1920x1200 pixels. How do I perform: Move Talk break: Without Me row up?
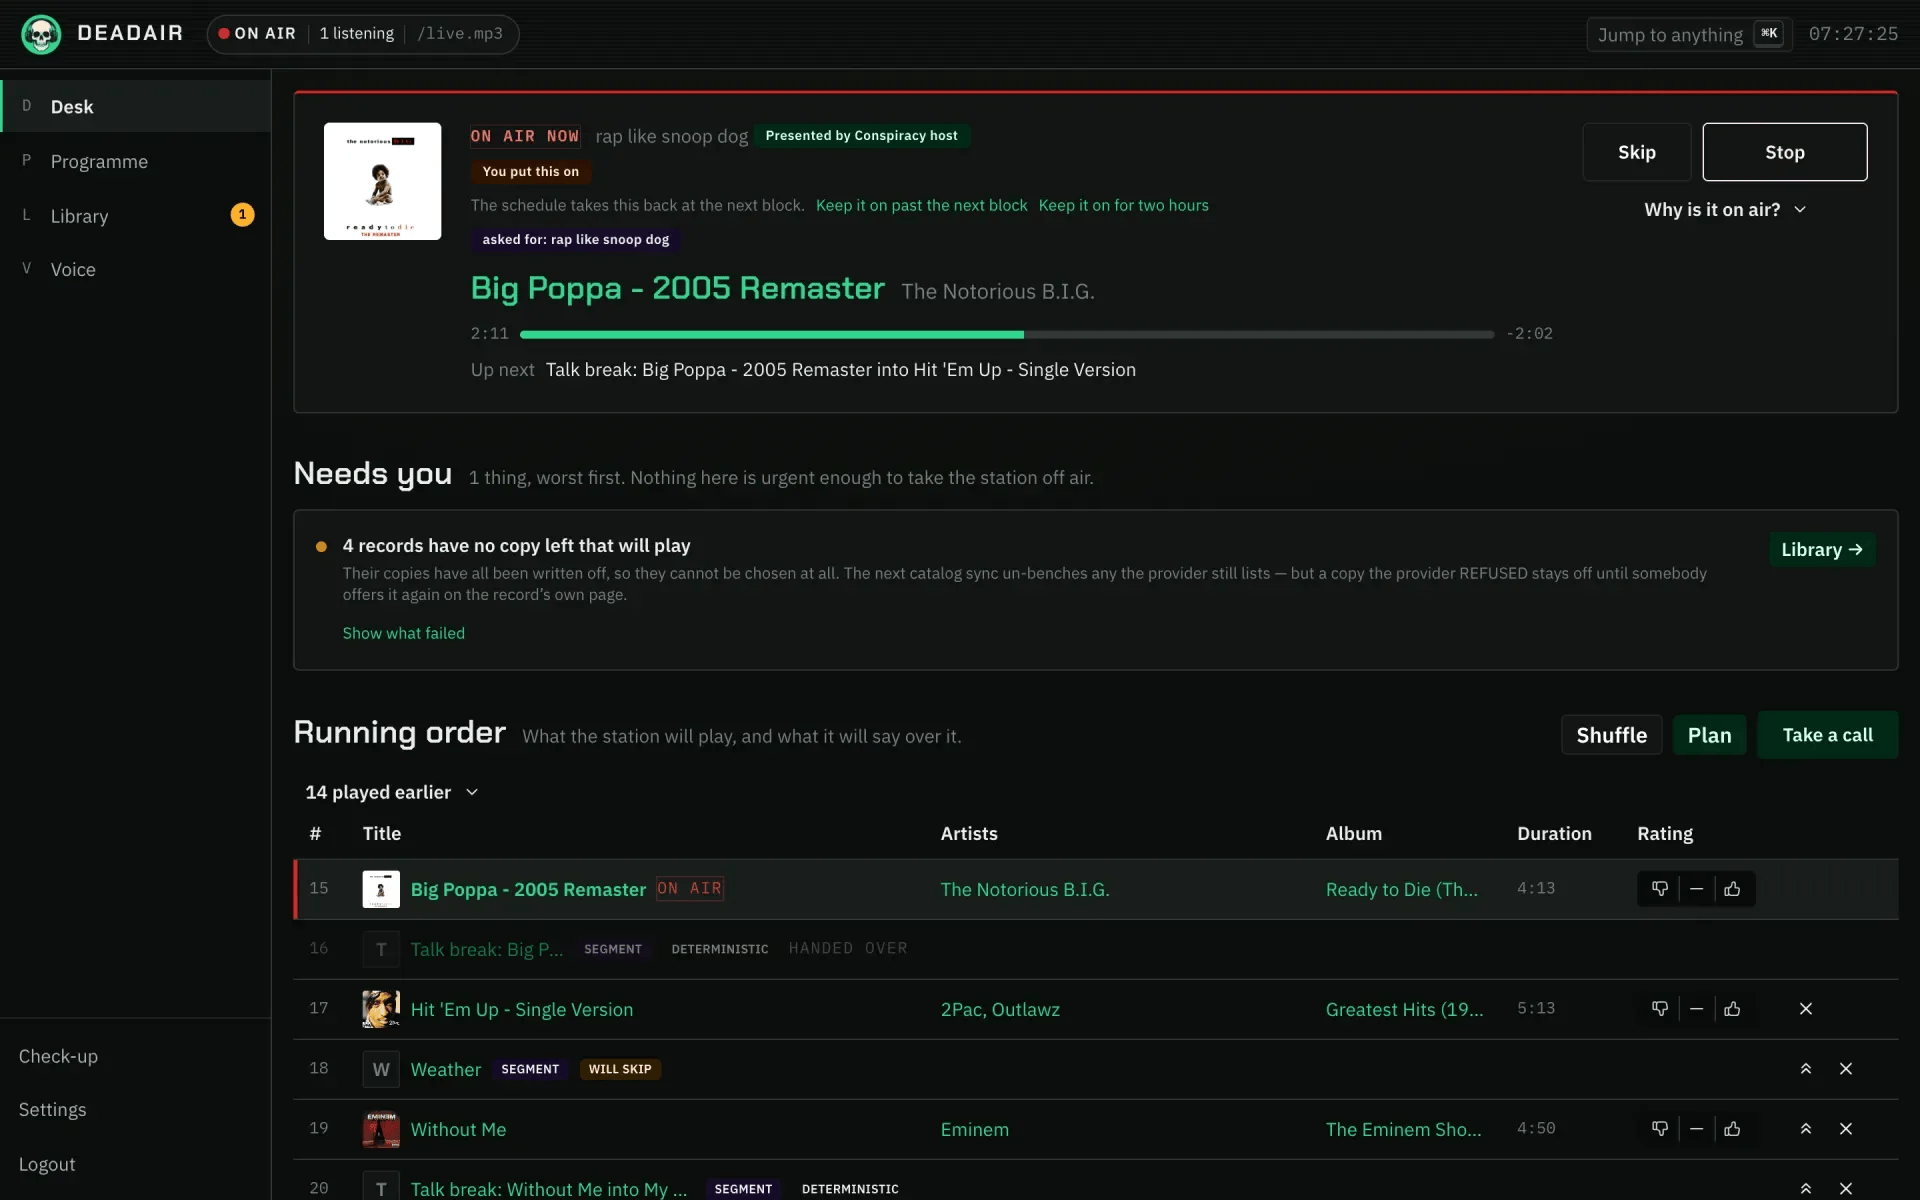click(x=1806, y=1189)
